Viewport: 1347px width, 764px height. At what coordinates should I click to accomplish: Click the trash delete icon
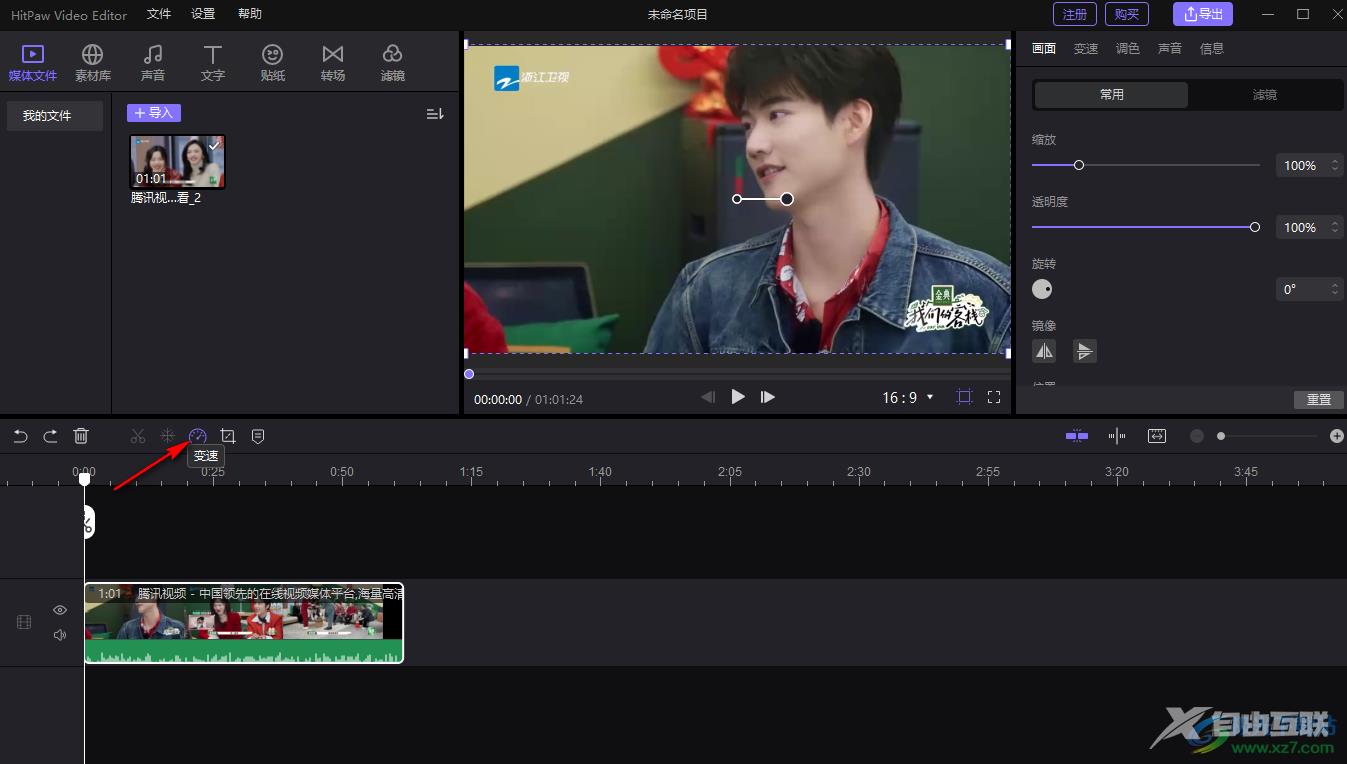[x=81, y=436]
